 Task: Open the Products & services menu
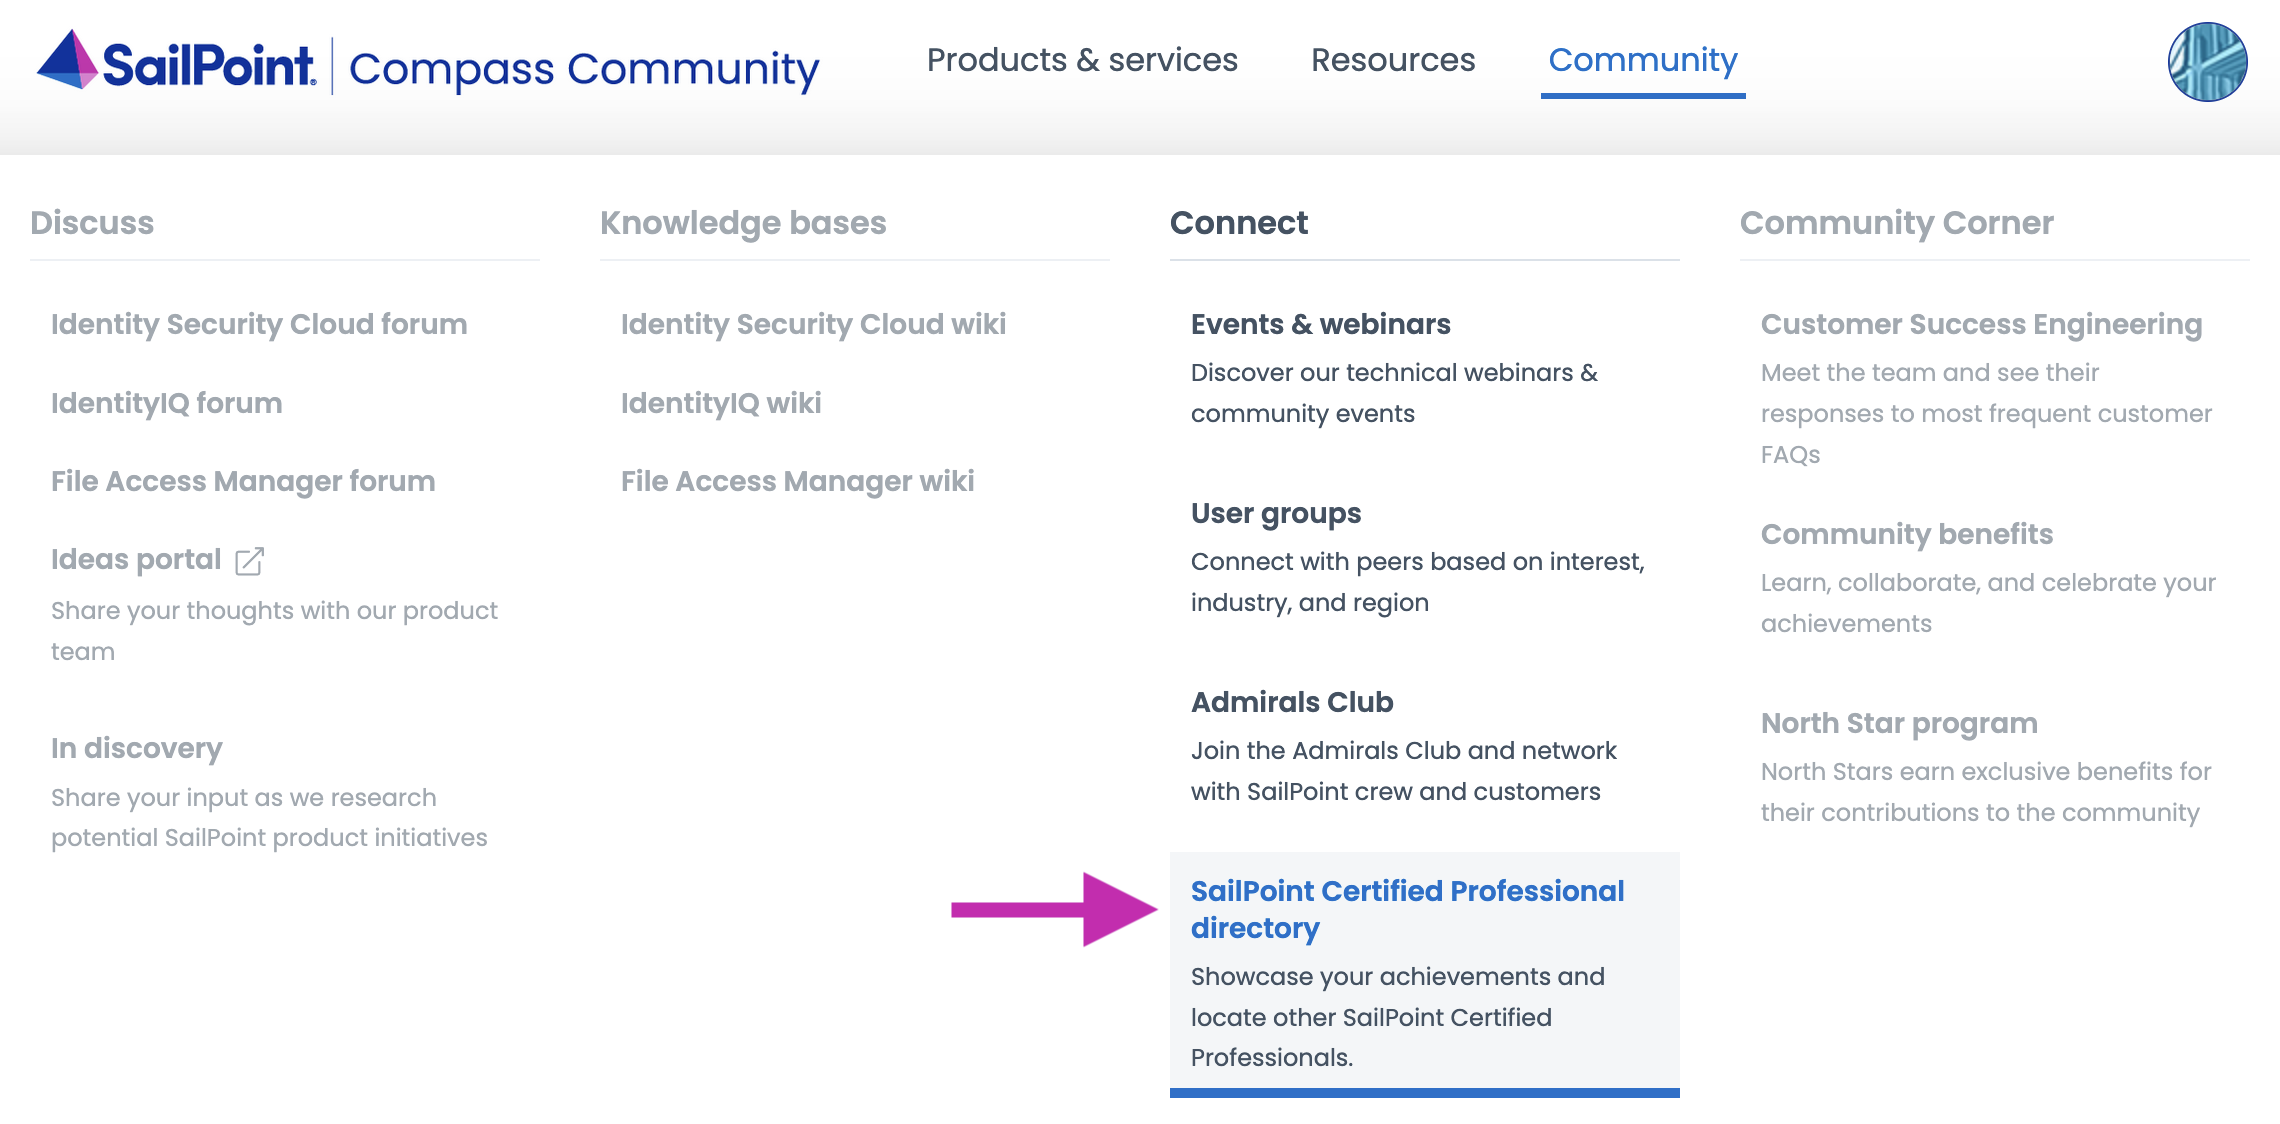point(1082,60)
